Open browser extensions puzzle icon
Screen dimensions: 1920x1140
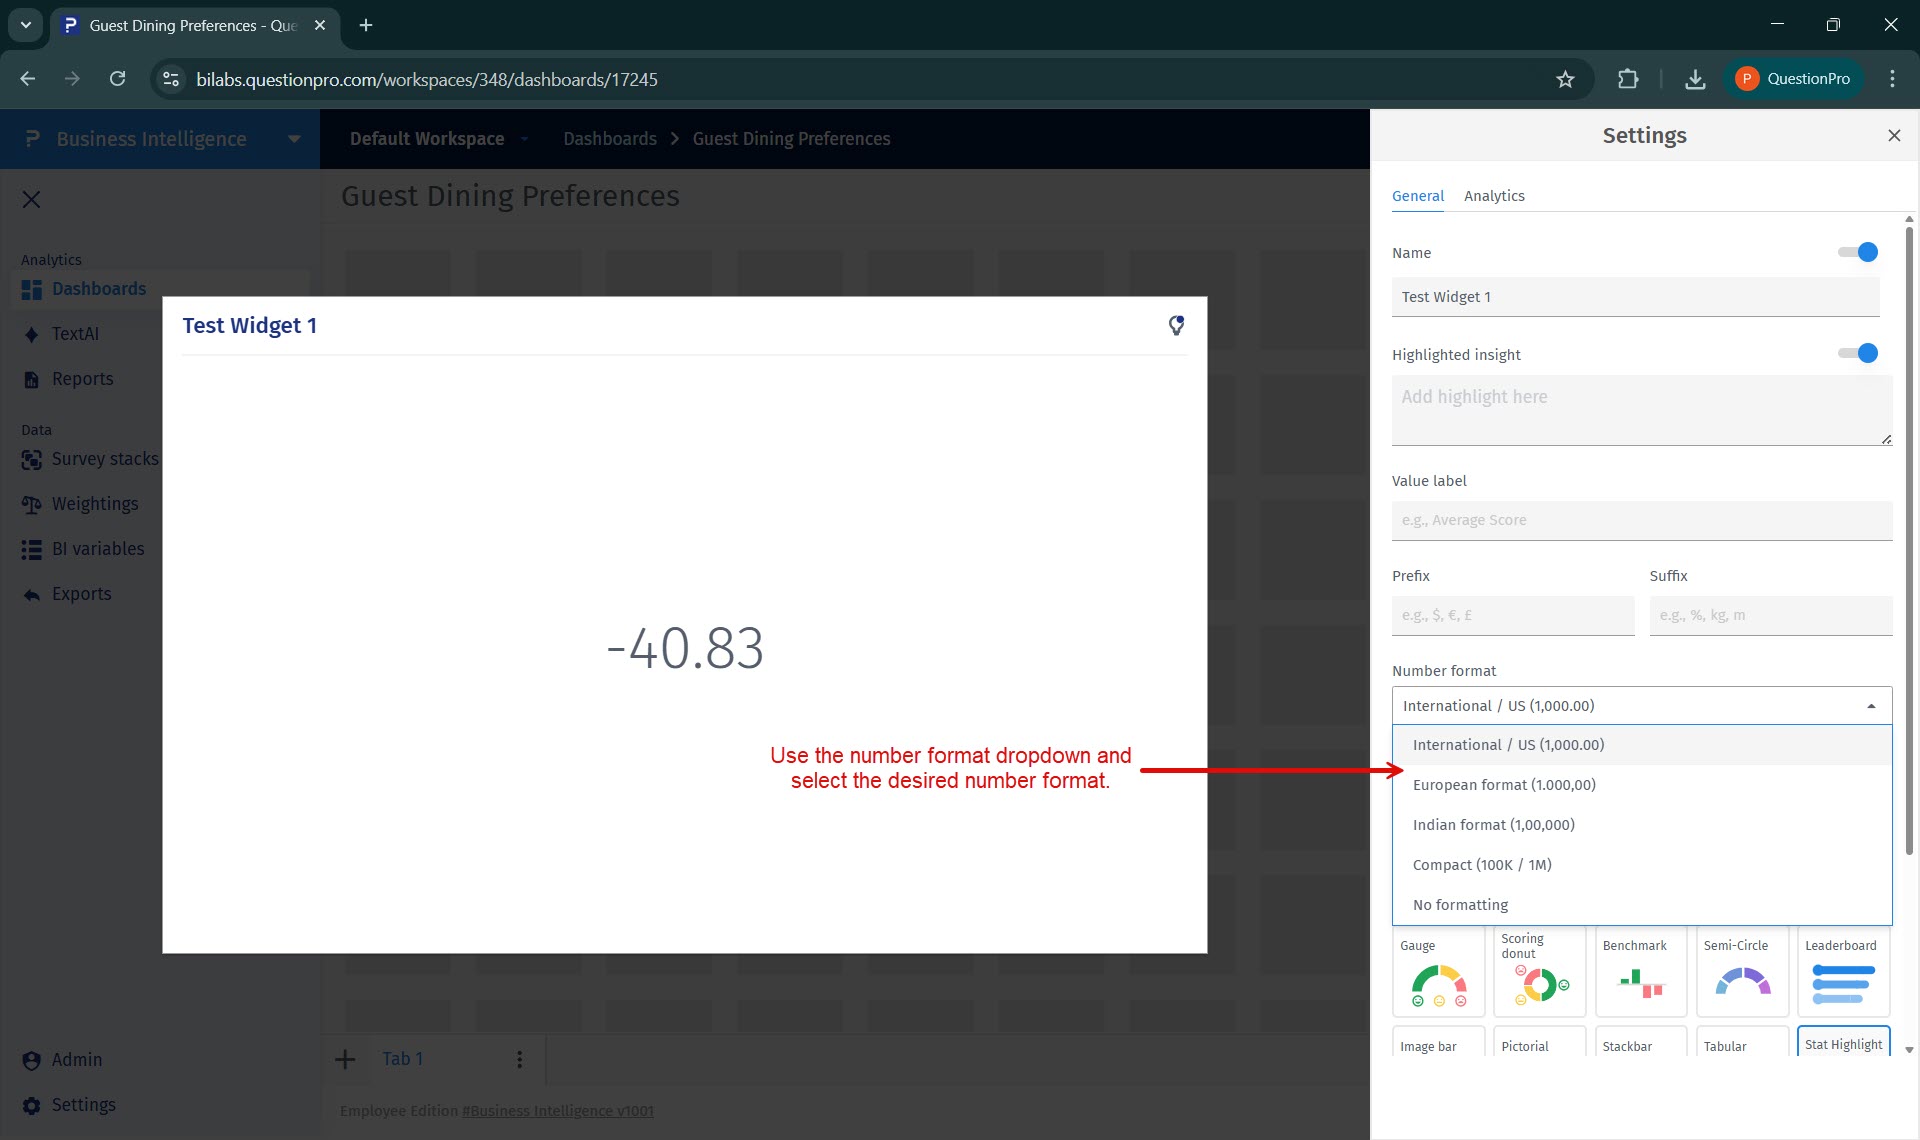[x=1627, y=79]
